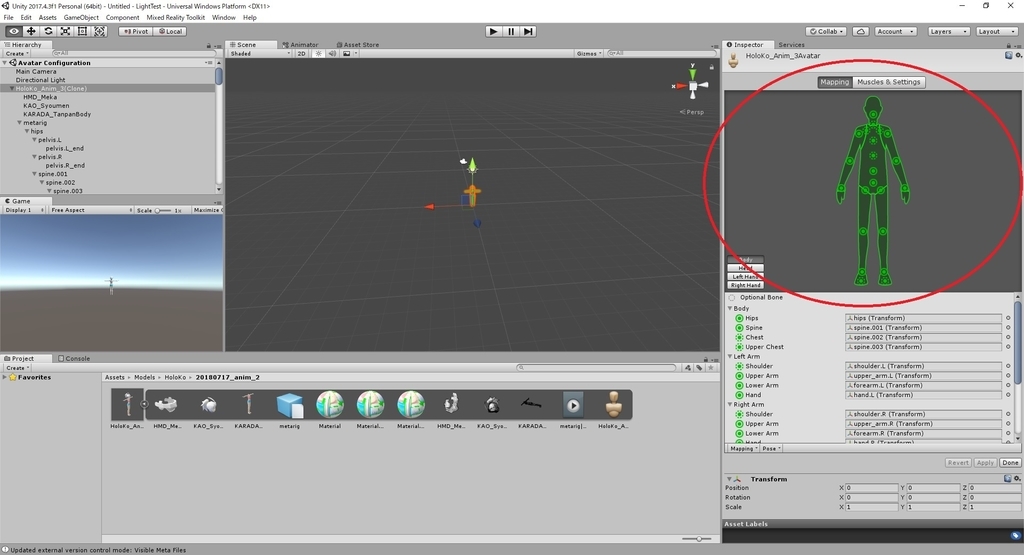Open the Gizmos dropdown

[589, 54]
